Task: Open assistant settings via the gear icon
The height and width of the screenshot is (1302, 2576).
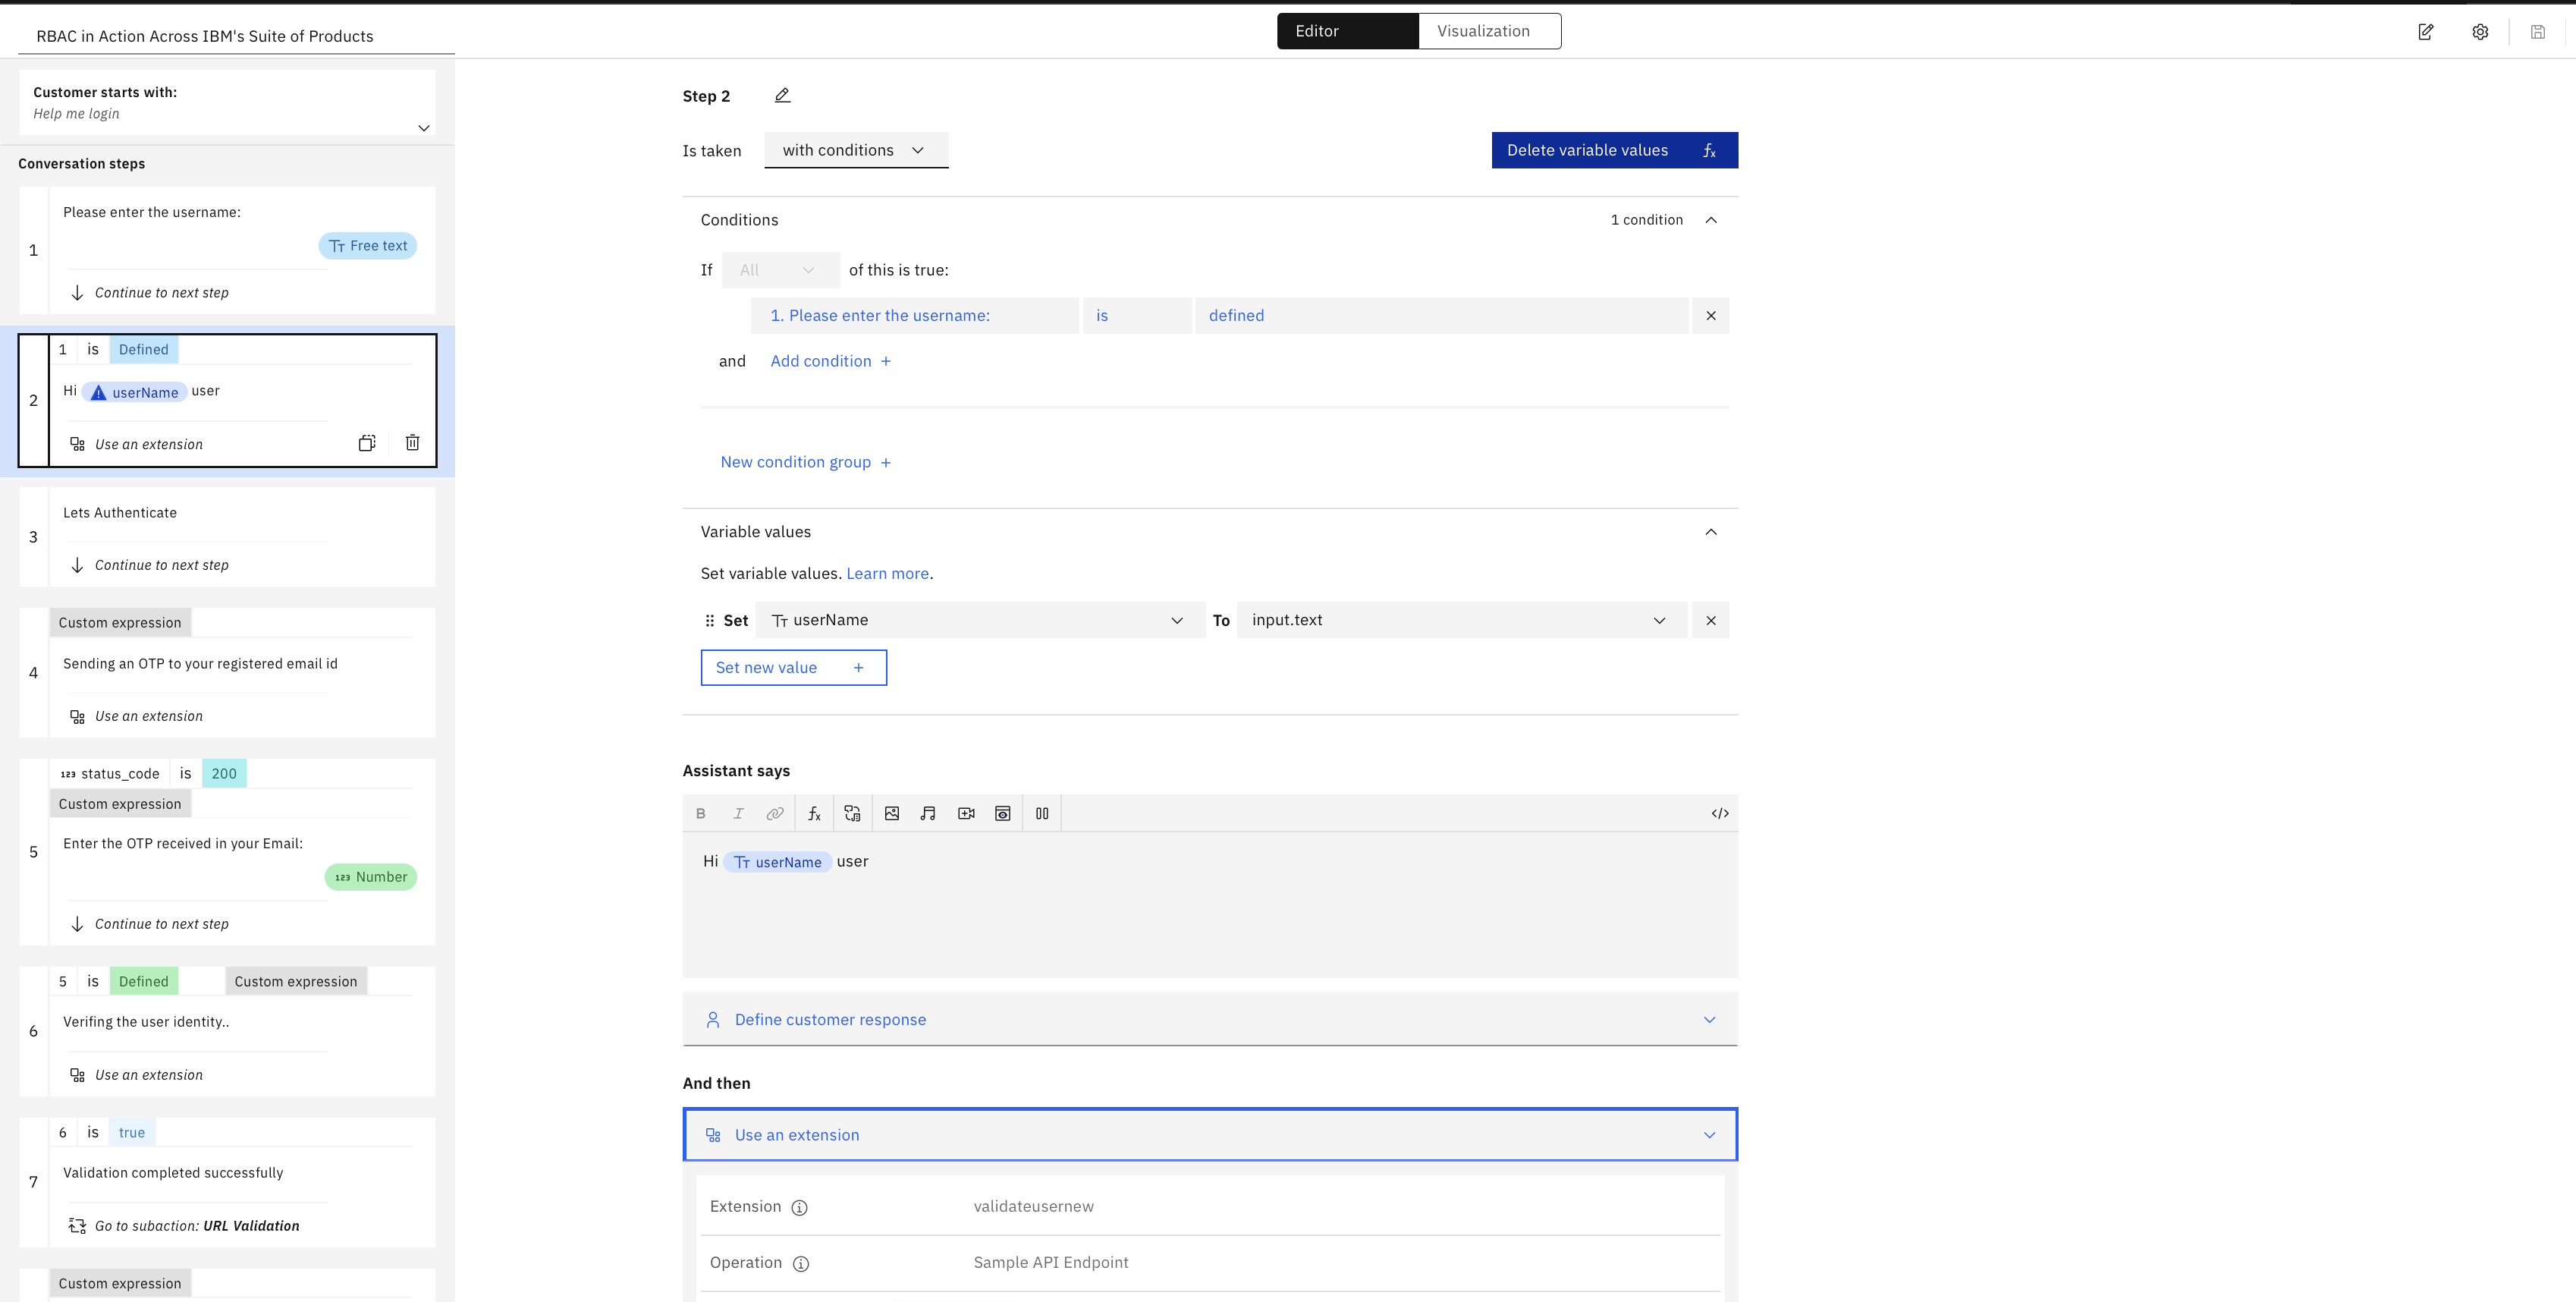Action: point(2480,31)
